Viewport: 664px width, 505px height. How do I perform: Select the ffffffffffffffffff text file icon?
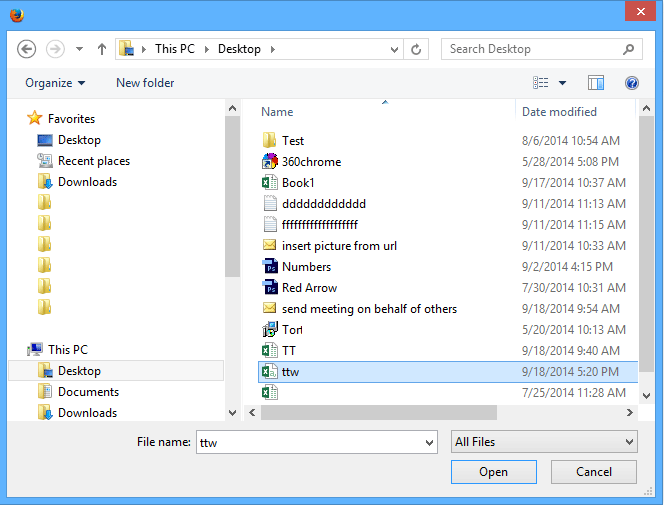(x=270, y=224)
